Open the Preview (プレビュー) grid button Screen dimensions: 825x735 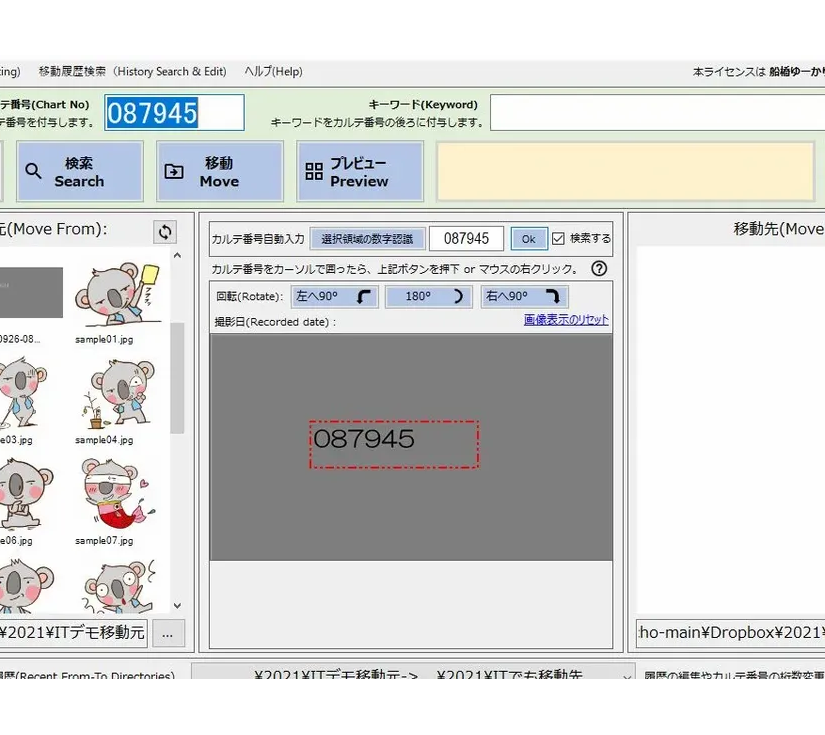[x=359, y=172]
